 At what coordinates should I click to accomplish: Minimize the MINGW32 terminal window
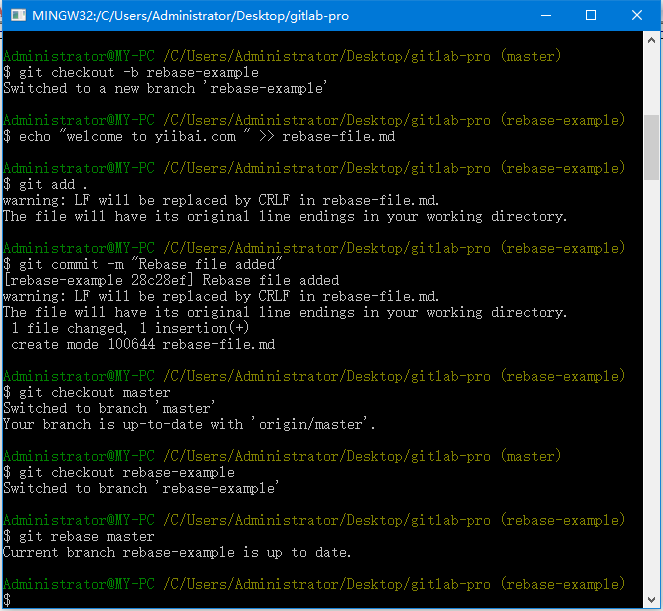click(x=546, y=16)
